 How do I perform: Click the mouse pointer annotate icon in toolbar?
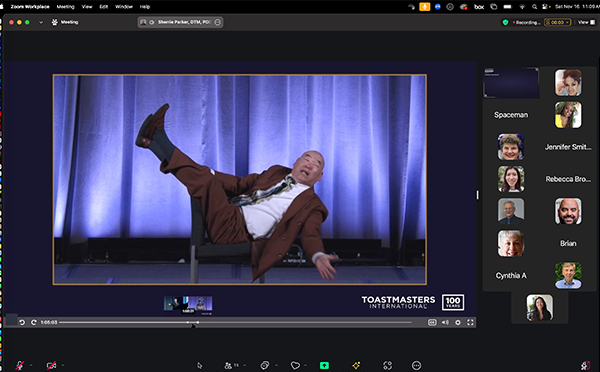point(199,365)
